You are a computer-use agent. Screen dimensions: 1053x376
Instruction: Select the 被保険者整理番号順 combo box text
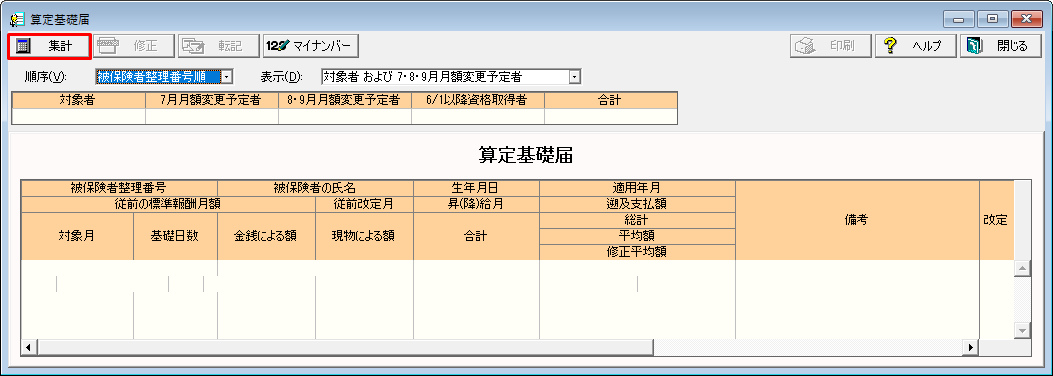158,77
